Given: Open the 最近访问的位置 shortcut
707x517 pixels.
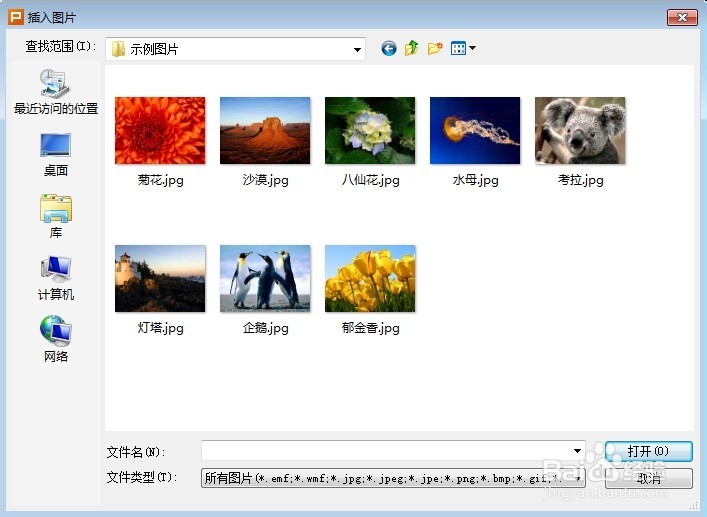Looking at the screenshot, I should tap(55, 93).
